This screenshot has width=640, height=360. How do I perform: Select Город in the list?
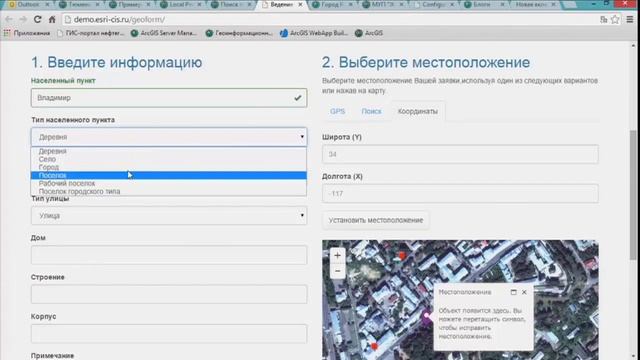coord(169,167)
